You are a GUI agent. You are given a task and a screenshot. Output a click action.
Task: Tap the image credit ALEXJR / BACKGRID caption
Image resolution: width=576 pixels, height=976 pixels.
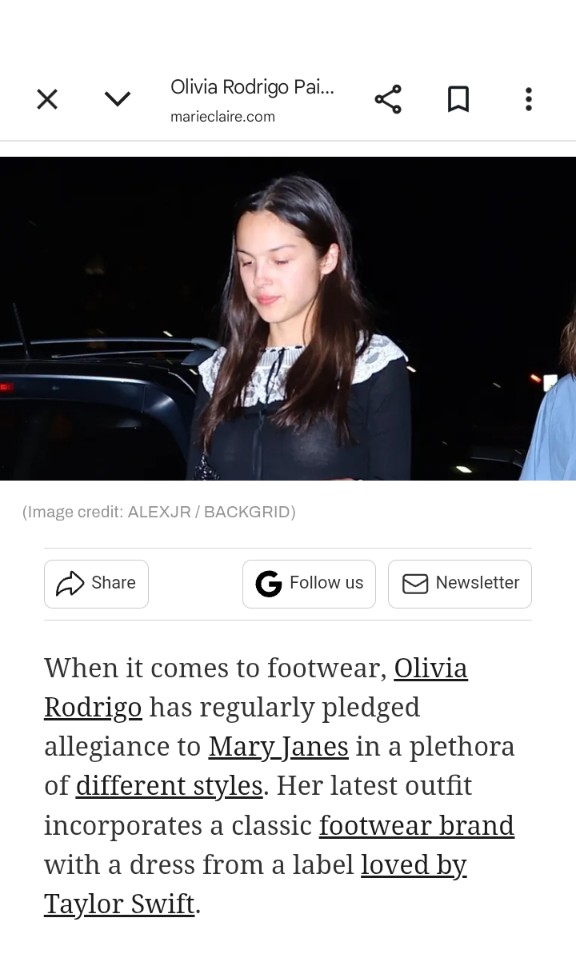click(159, 512)
